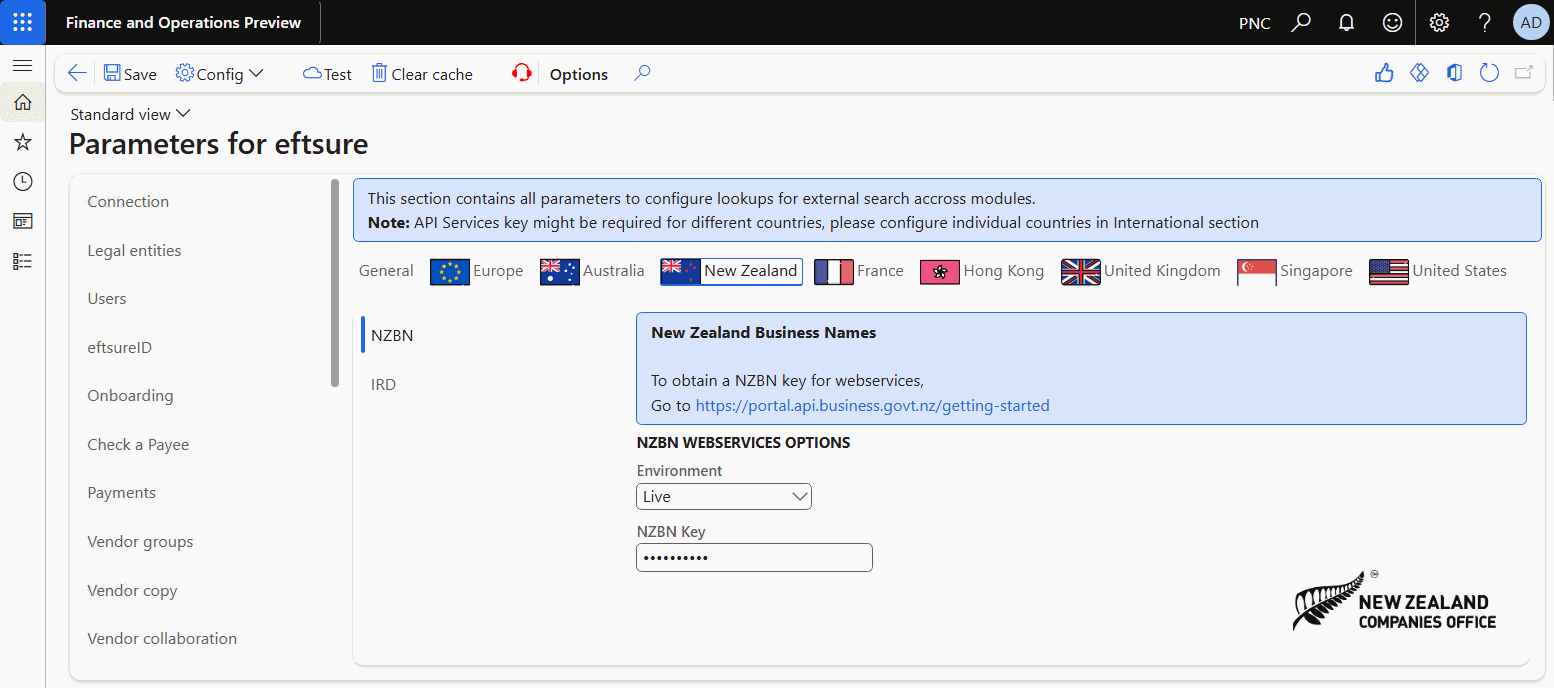Go back with the back arrow
Image resolution: width=1554 pixels, height=688 pixels.
coord(76,73)
